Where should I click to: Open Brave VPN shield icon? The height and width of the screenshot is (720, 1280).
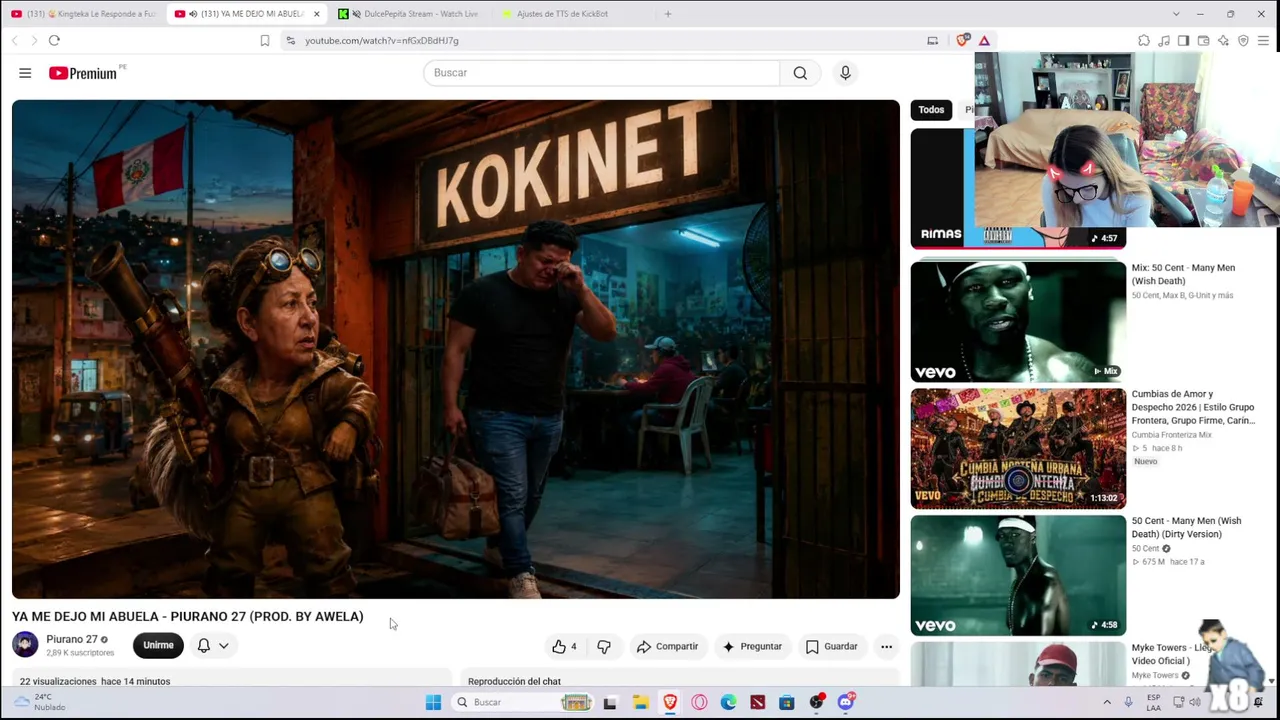click(x=1243, y=41)
